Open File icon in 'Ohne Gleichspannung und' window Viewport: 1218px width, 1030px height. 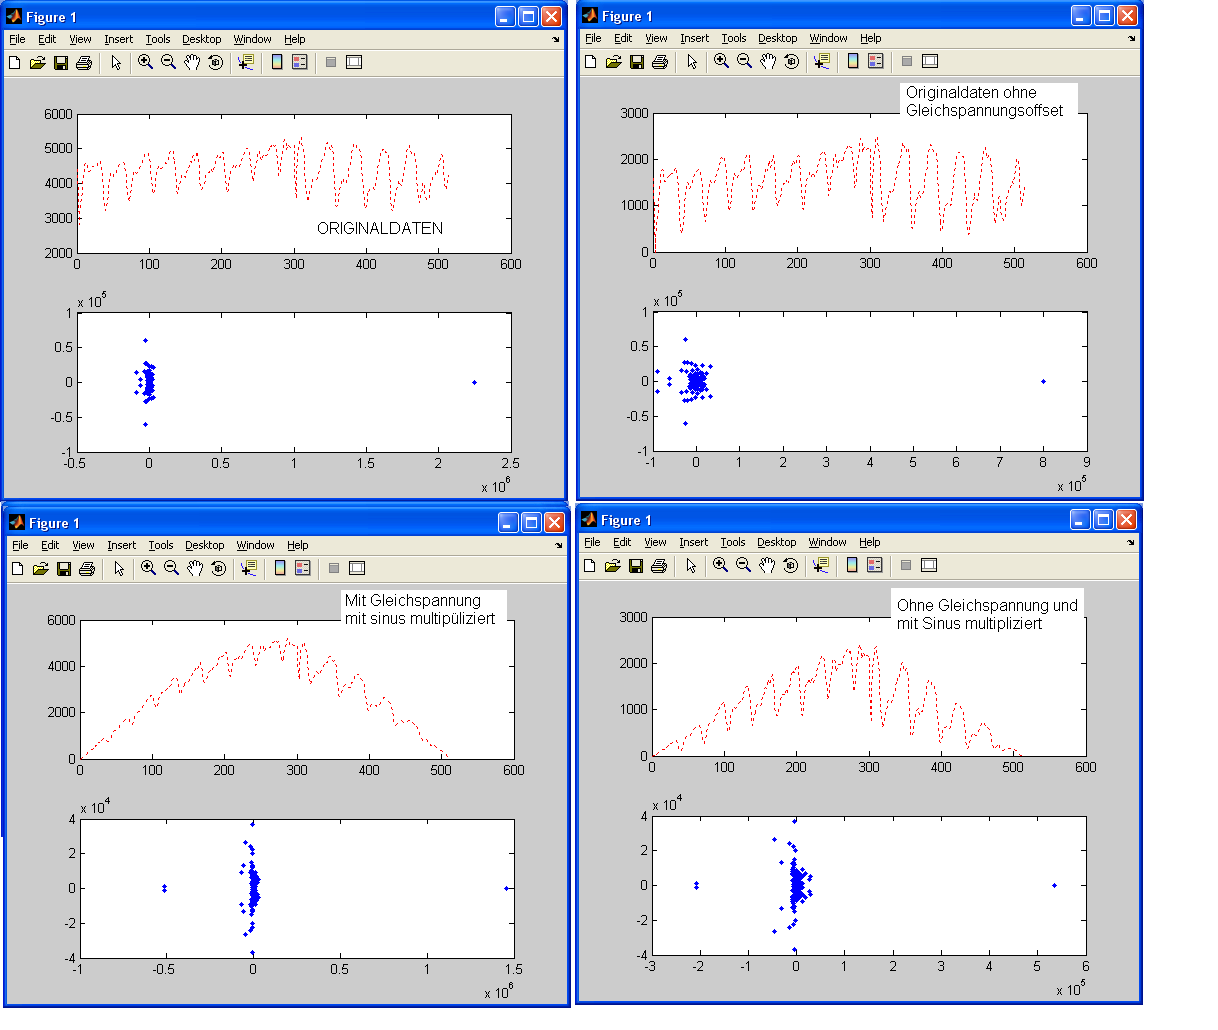click(612, 565)
